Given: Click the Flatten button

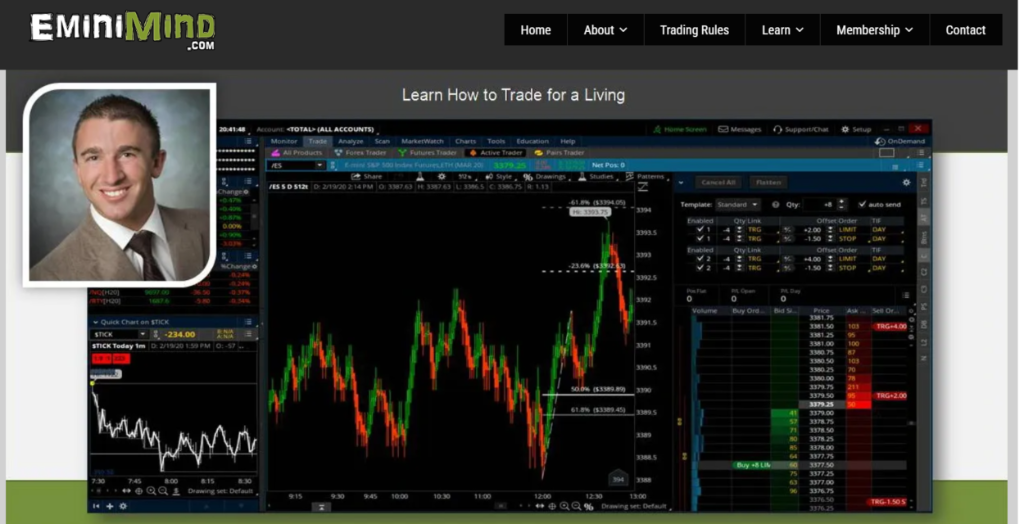Looking at the screenshot, I should (x=769, y=183).
